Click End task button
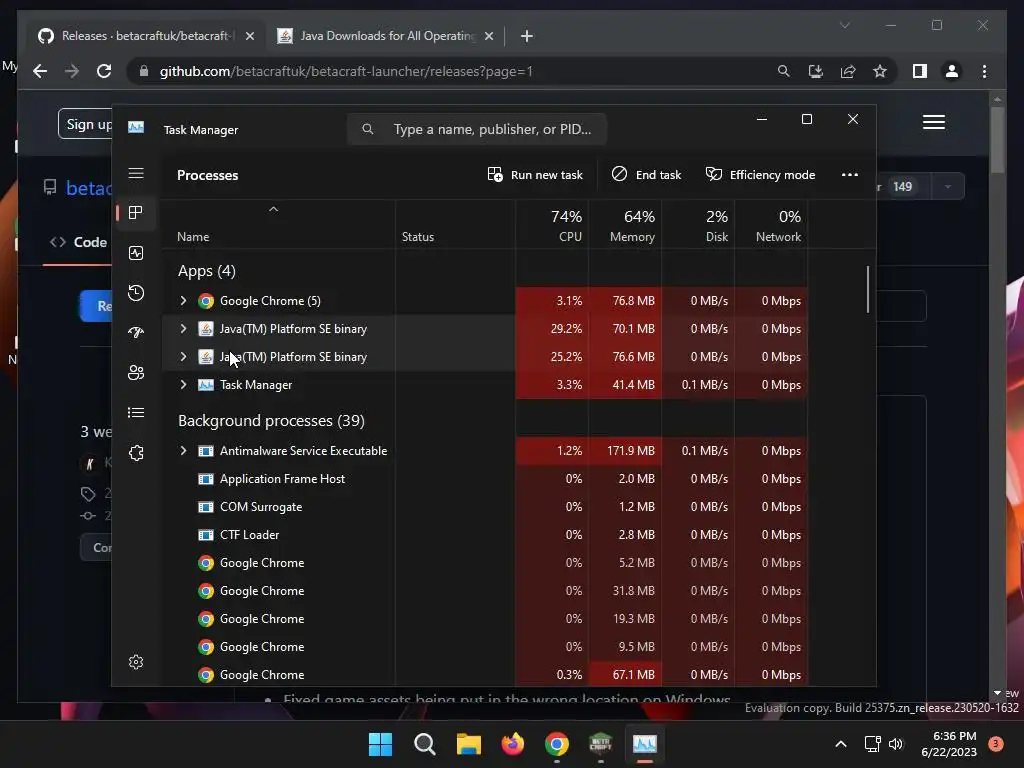Image resolution: width=1024 pixels, height=768 pixels. click(646, 174)
